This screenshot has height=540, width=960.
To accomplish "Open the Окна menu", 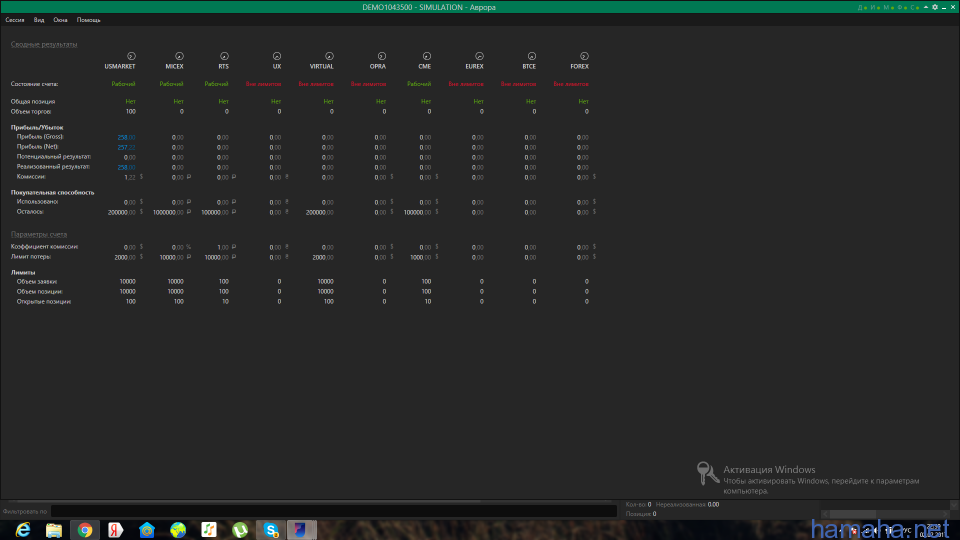I will 60,20.
